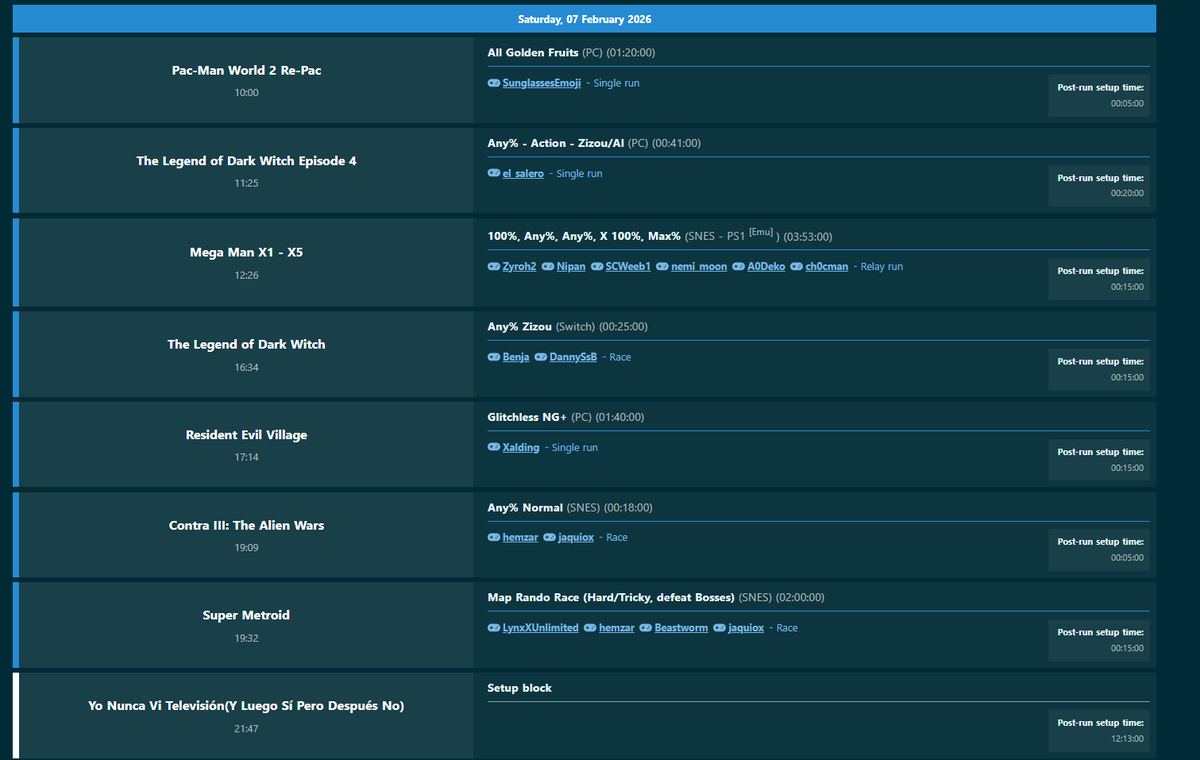Select the Glitchless NG+ category text
Image resolution: width=1200 pixels, height=760 pixels.
(x=527, y=417)
